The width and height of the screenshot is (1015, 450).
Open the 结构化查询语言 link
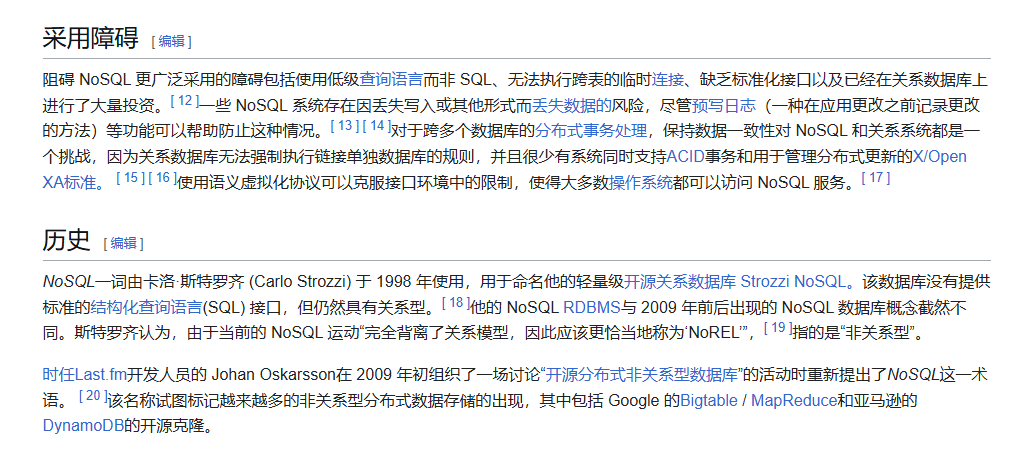(147, 307)
